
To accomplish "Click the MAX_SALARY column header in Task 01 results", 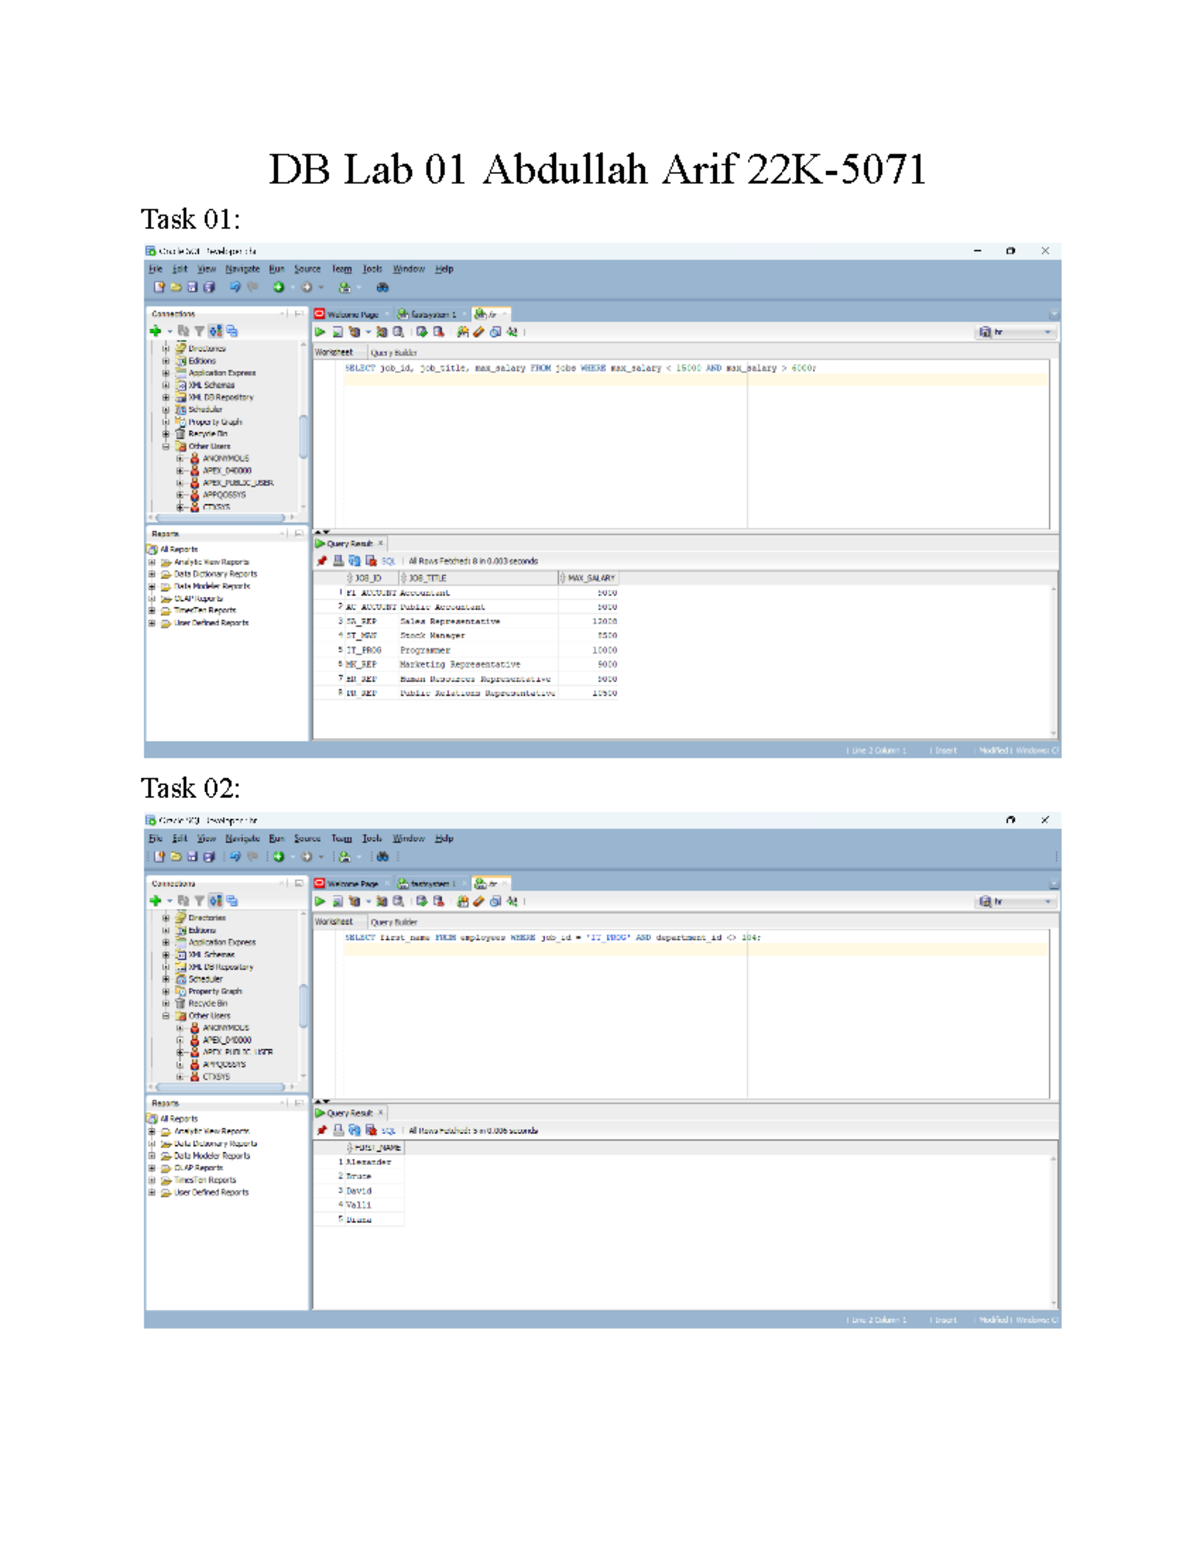I will point(588,578).
